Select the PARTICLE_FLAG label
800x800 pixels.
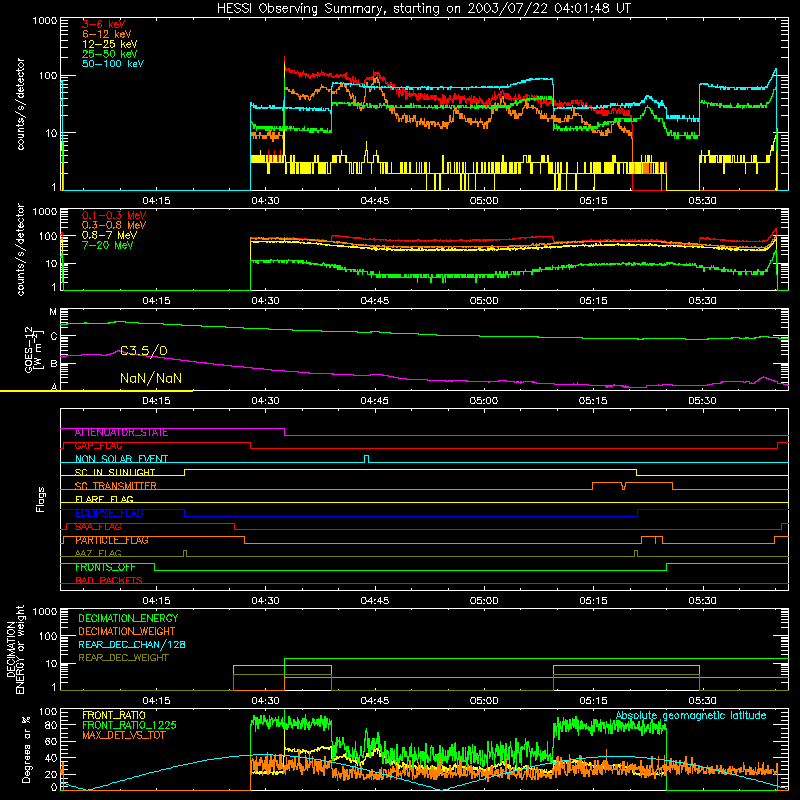(112, 540)
